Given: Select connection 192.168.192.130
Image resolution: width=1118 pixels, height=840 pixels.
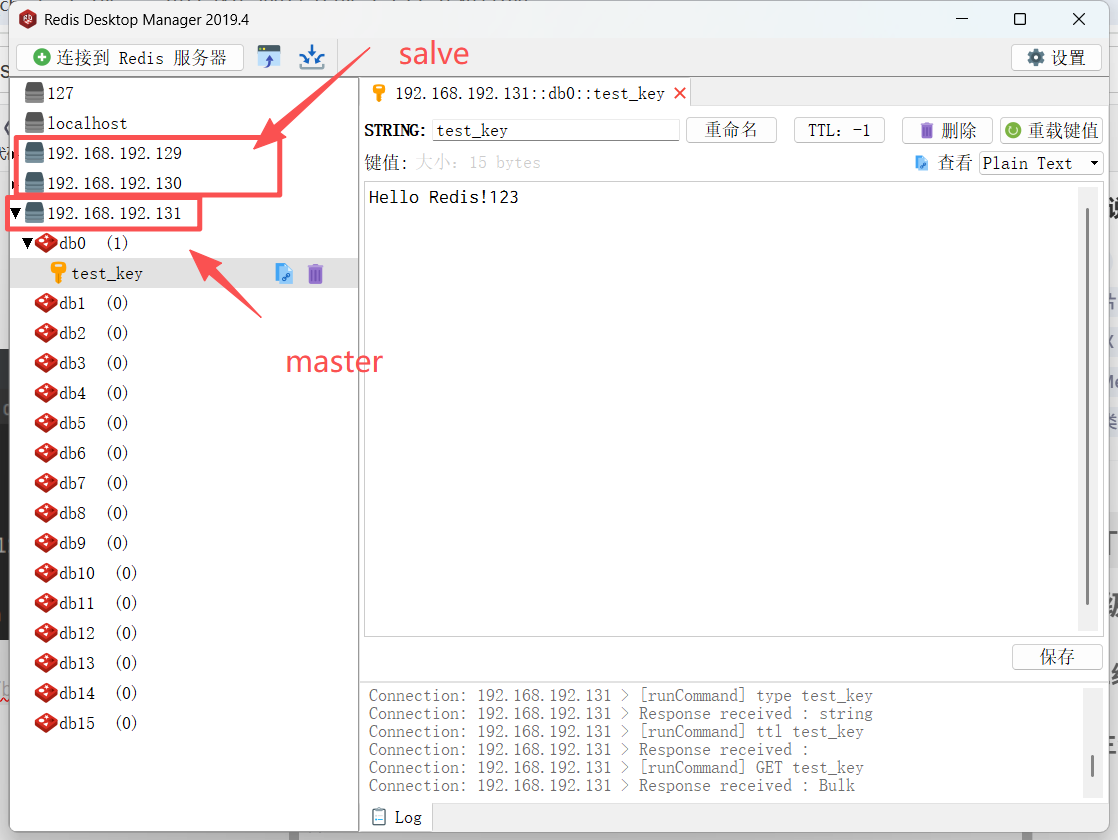Looking at the screenshot, I should tap(114, 183).
